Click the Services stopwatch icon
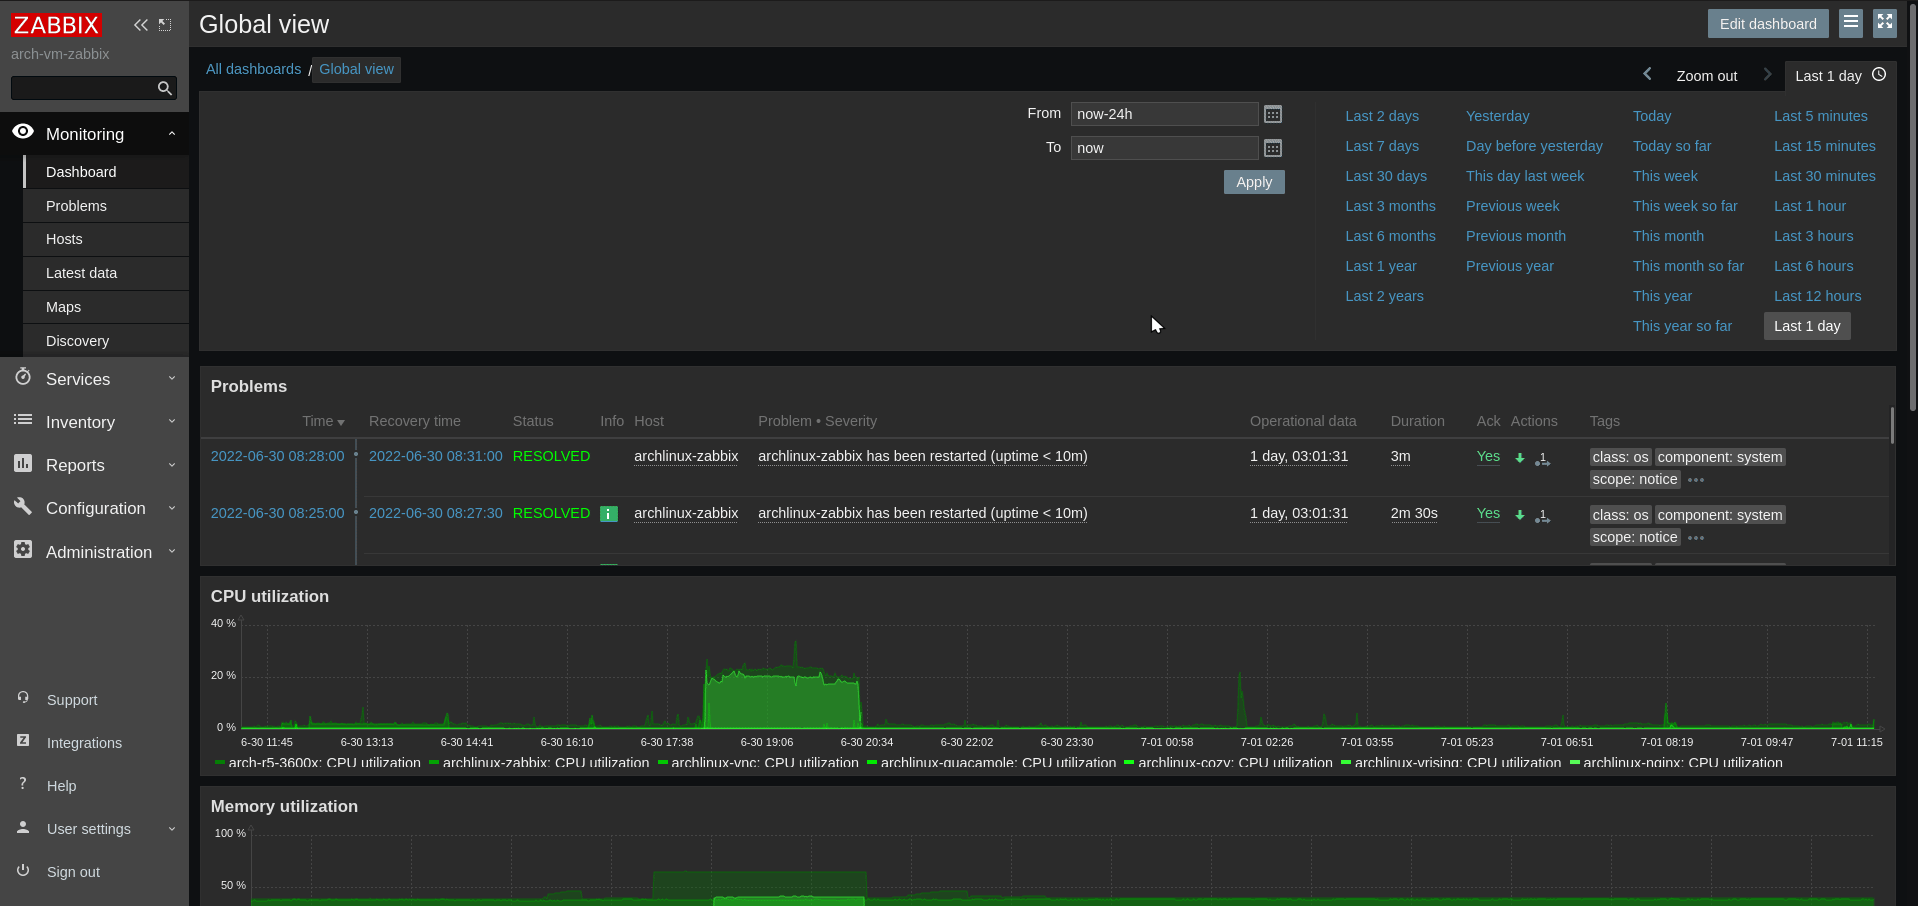This screenshot has width=1918, height=906. point(23,377)
